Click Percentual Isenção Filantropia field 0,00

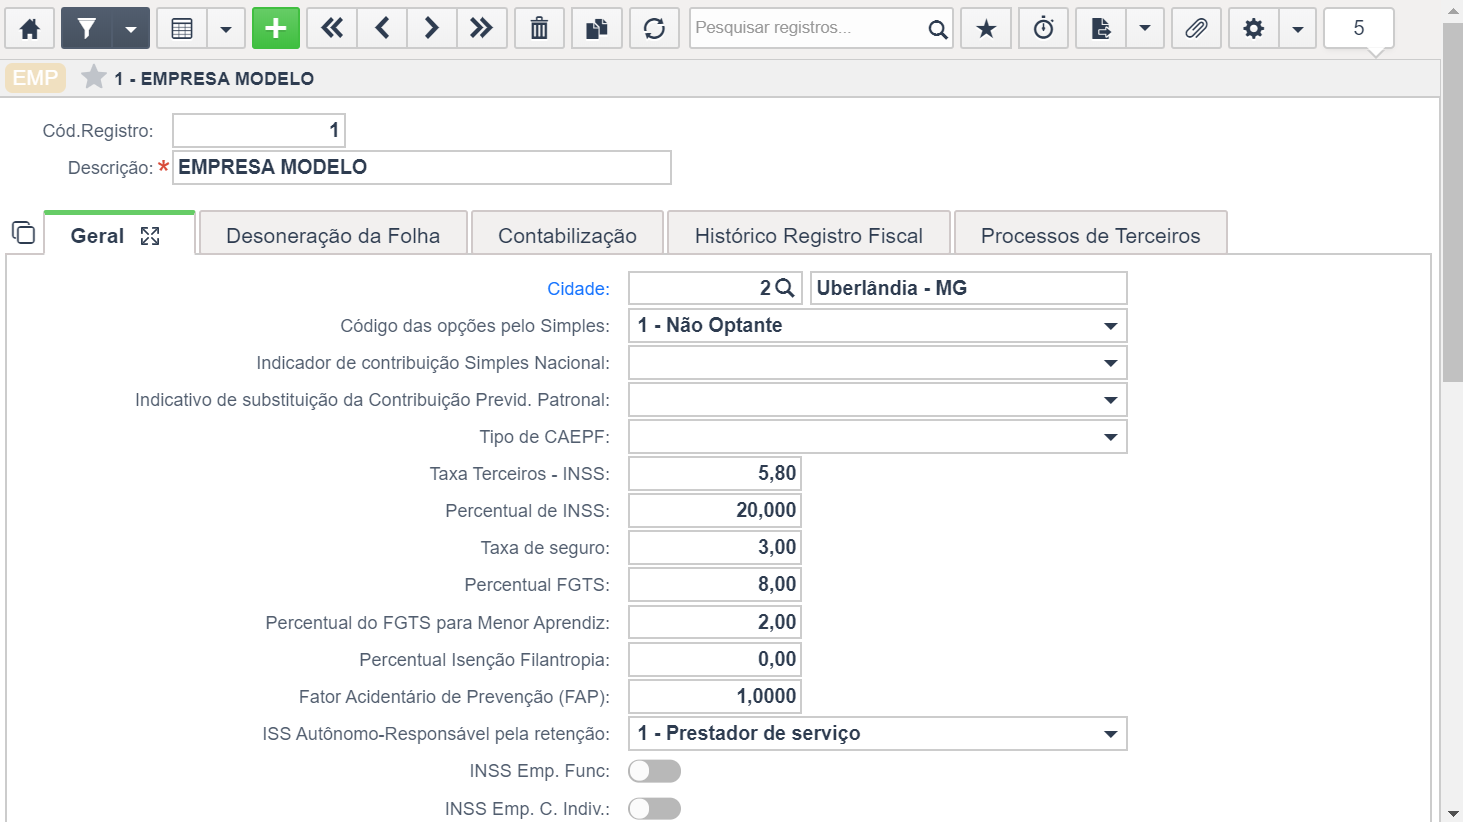tap(715, 659)
